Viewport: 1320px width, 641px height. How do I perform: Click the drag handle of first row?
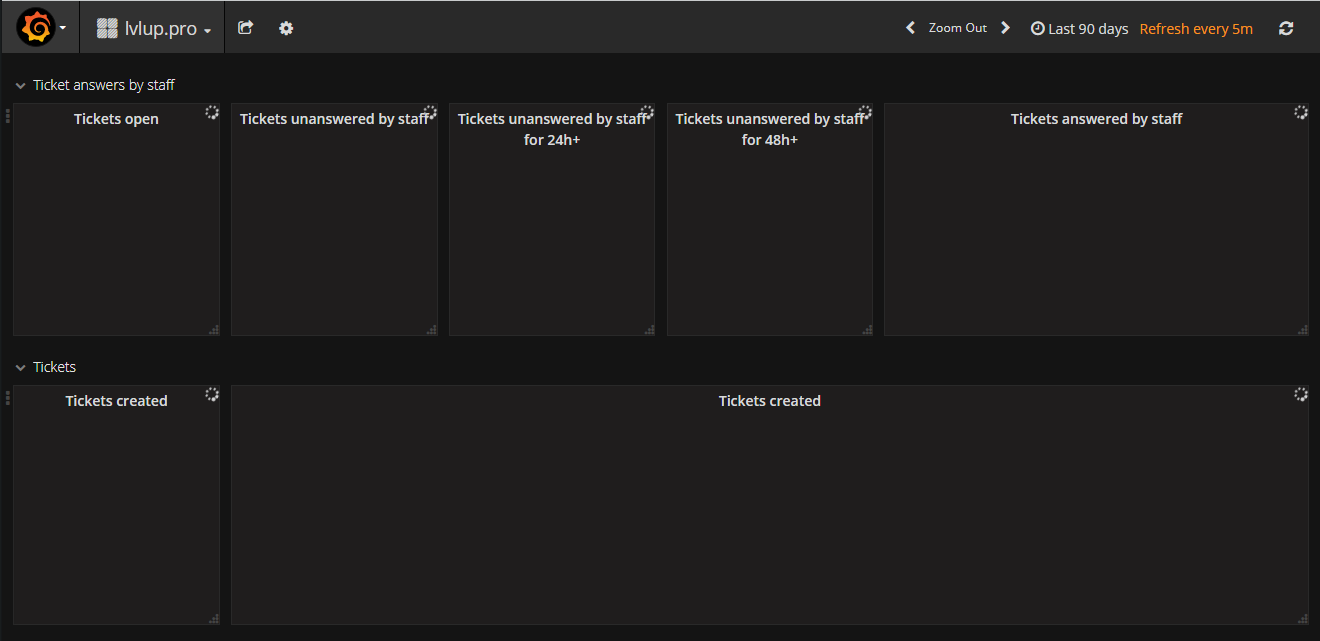coord(8,116)
